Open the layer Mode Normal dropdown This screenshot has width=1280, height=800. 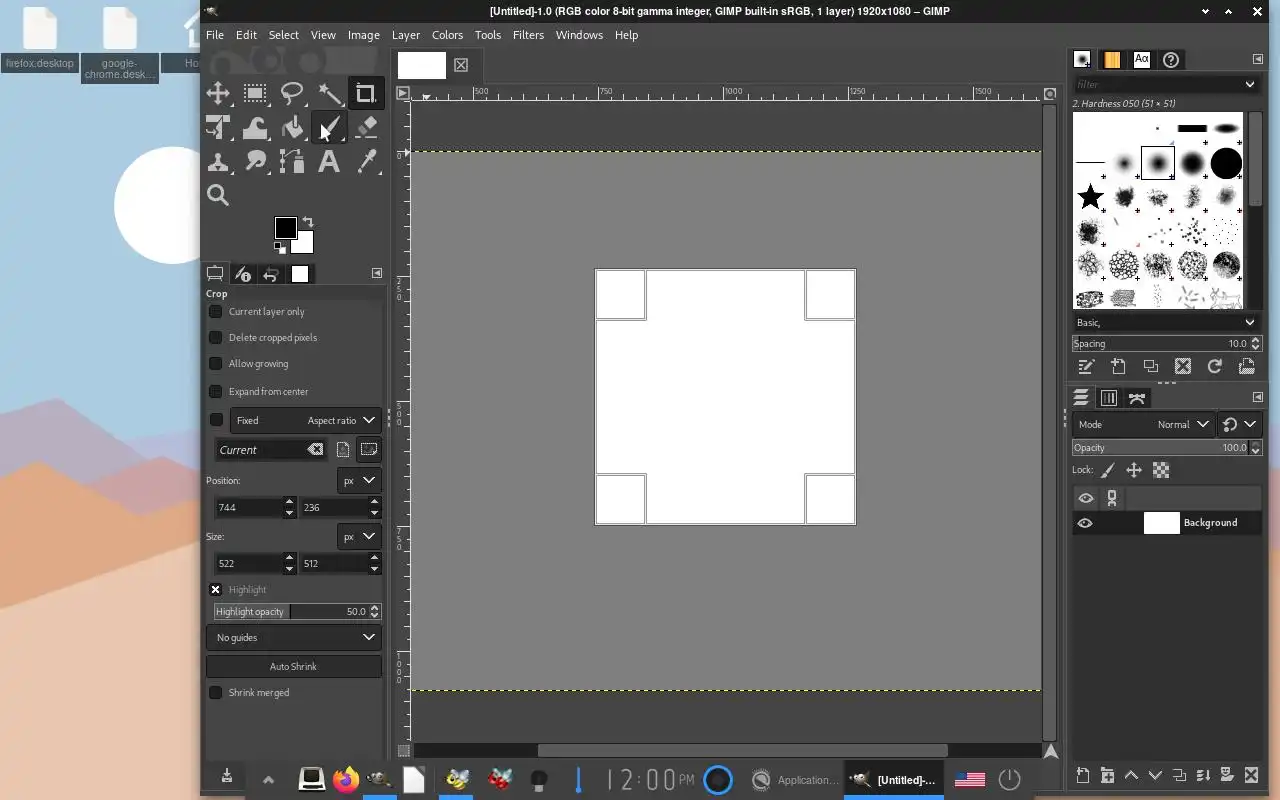click(1143, 424)
